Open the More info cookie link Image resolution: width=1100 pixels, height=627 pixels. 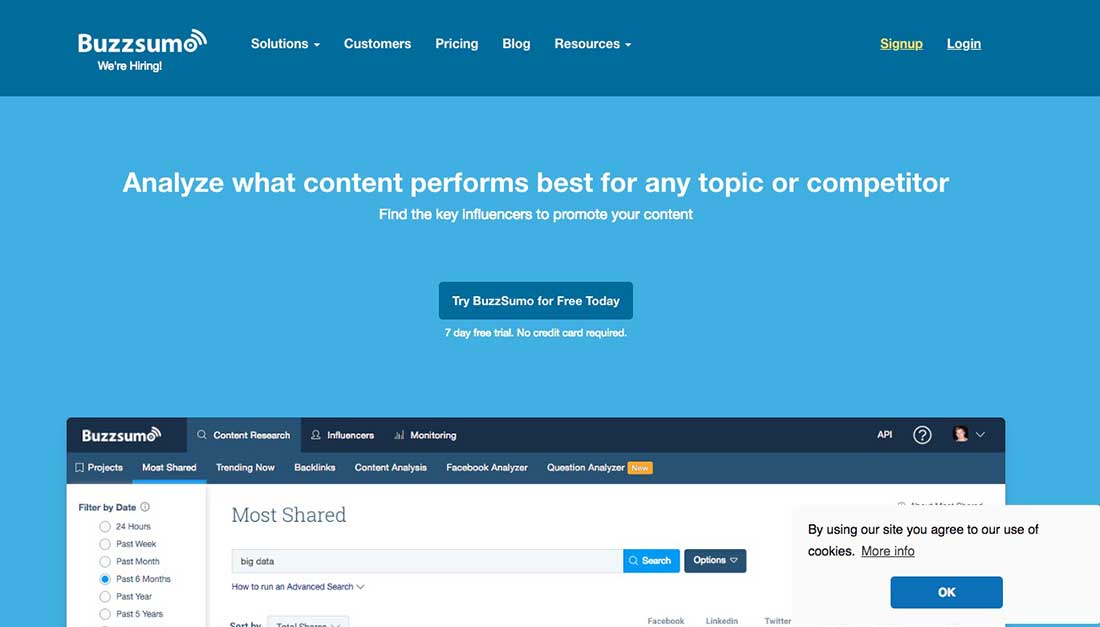[x=887, y=551]
